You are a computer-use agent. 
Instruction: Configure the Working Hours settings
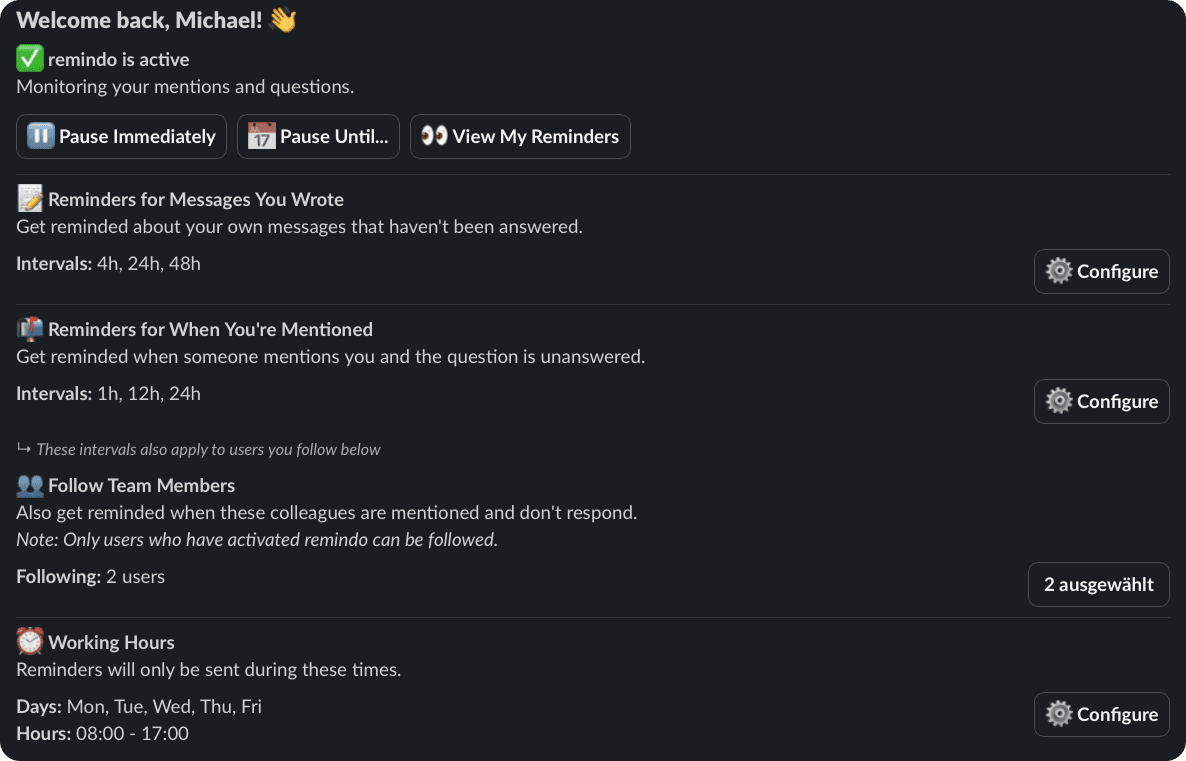pyautogui.click(x=1101, y=714)
